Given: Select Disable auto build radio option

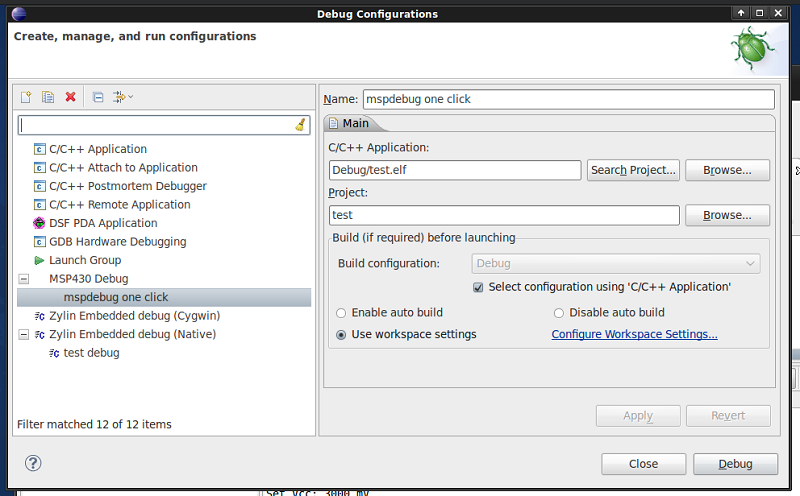Looking at the screenshot, I should click(x=559, y=313).
